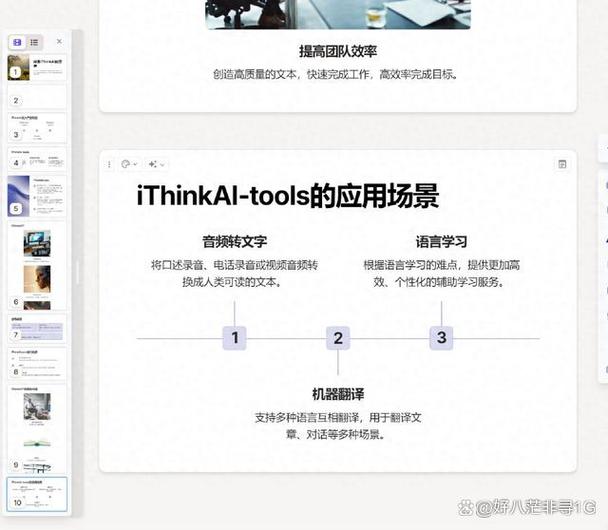Close the slide navigation sidebar
This screenshot has width=608, height=530.
59,41
